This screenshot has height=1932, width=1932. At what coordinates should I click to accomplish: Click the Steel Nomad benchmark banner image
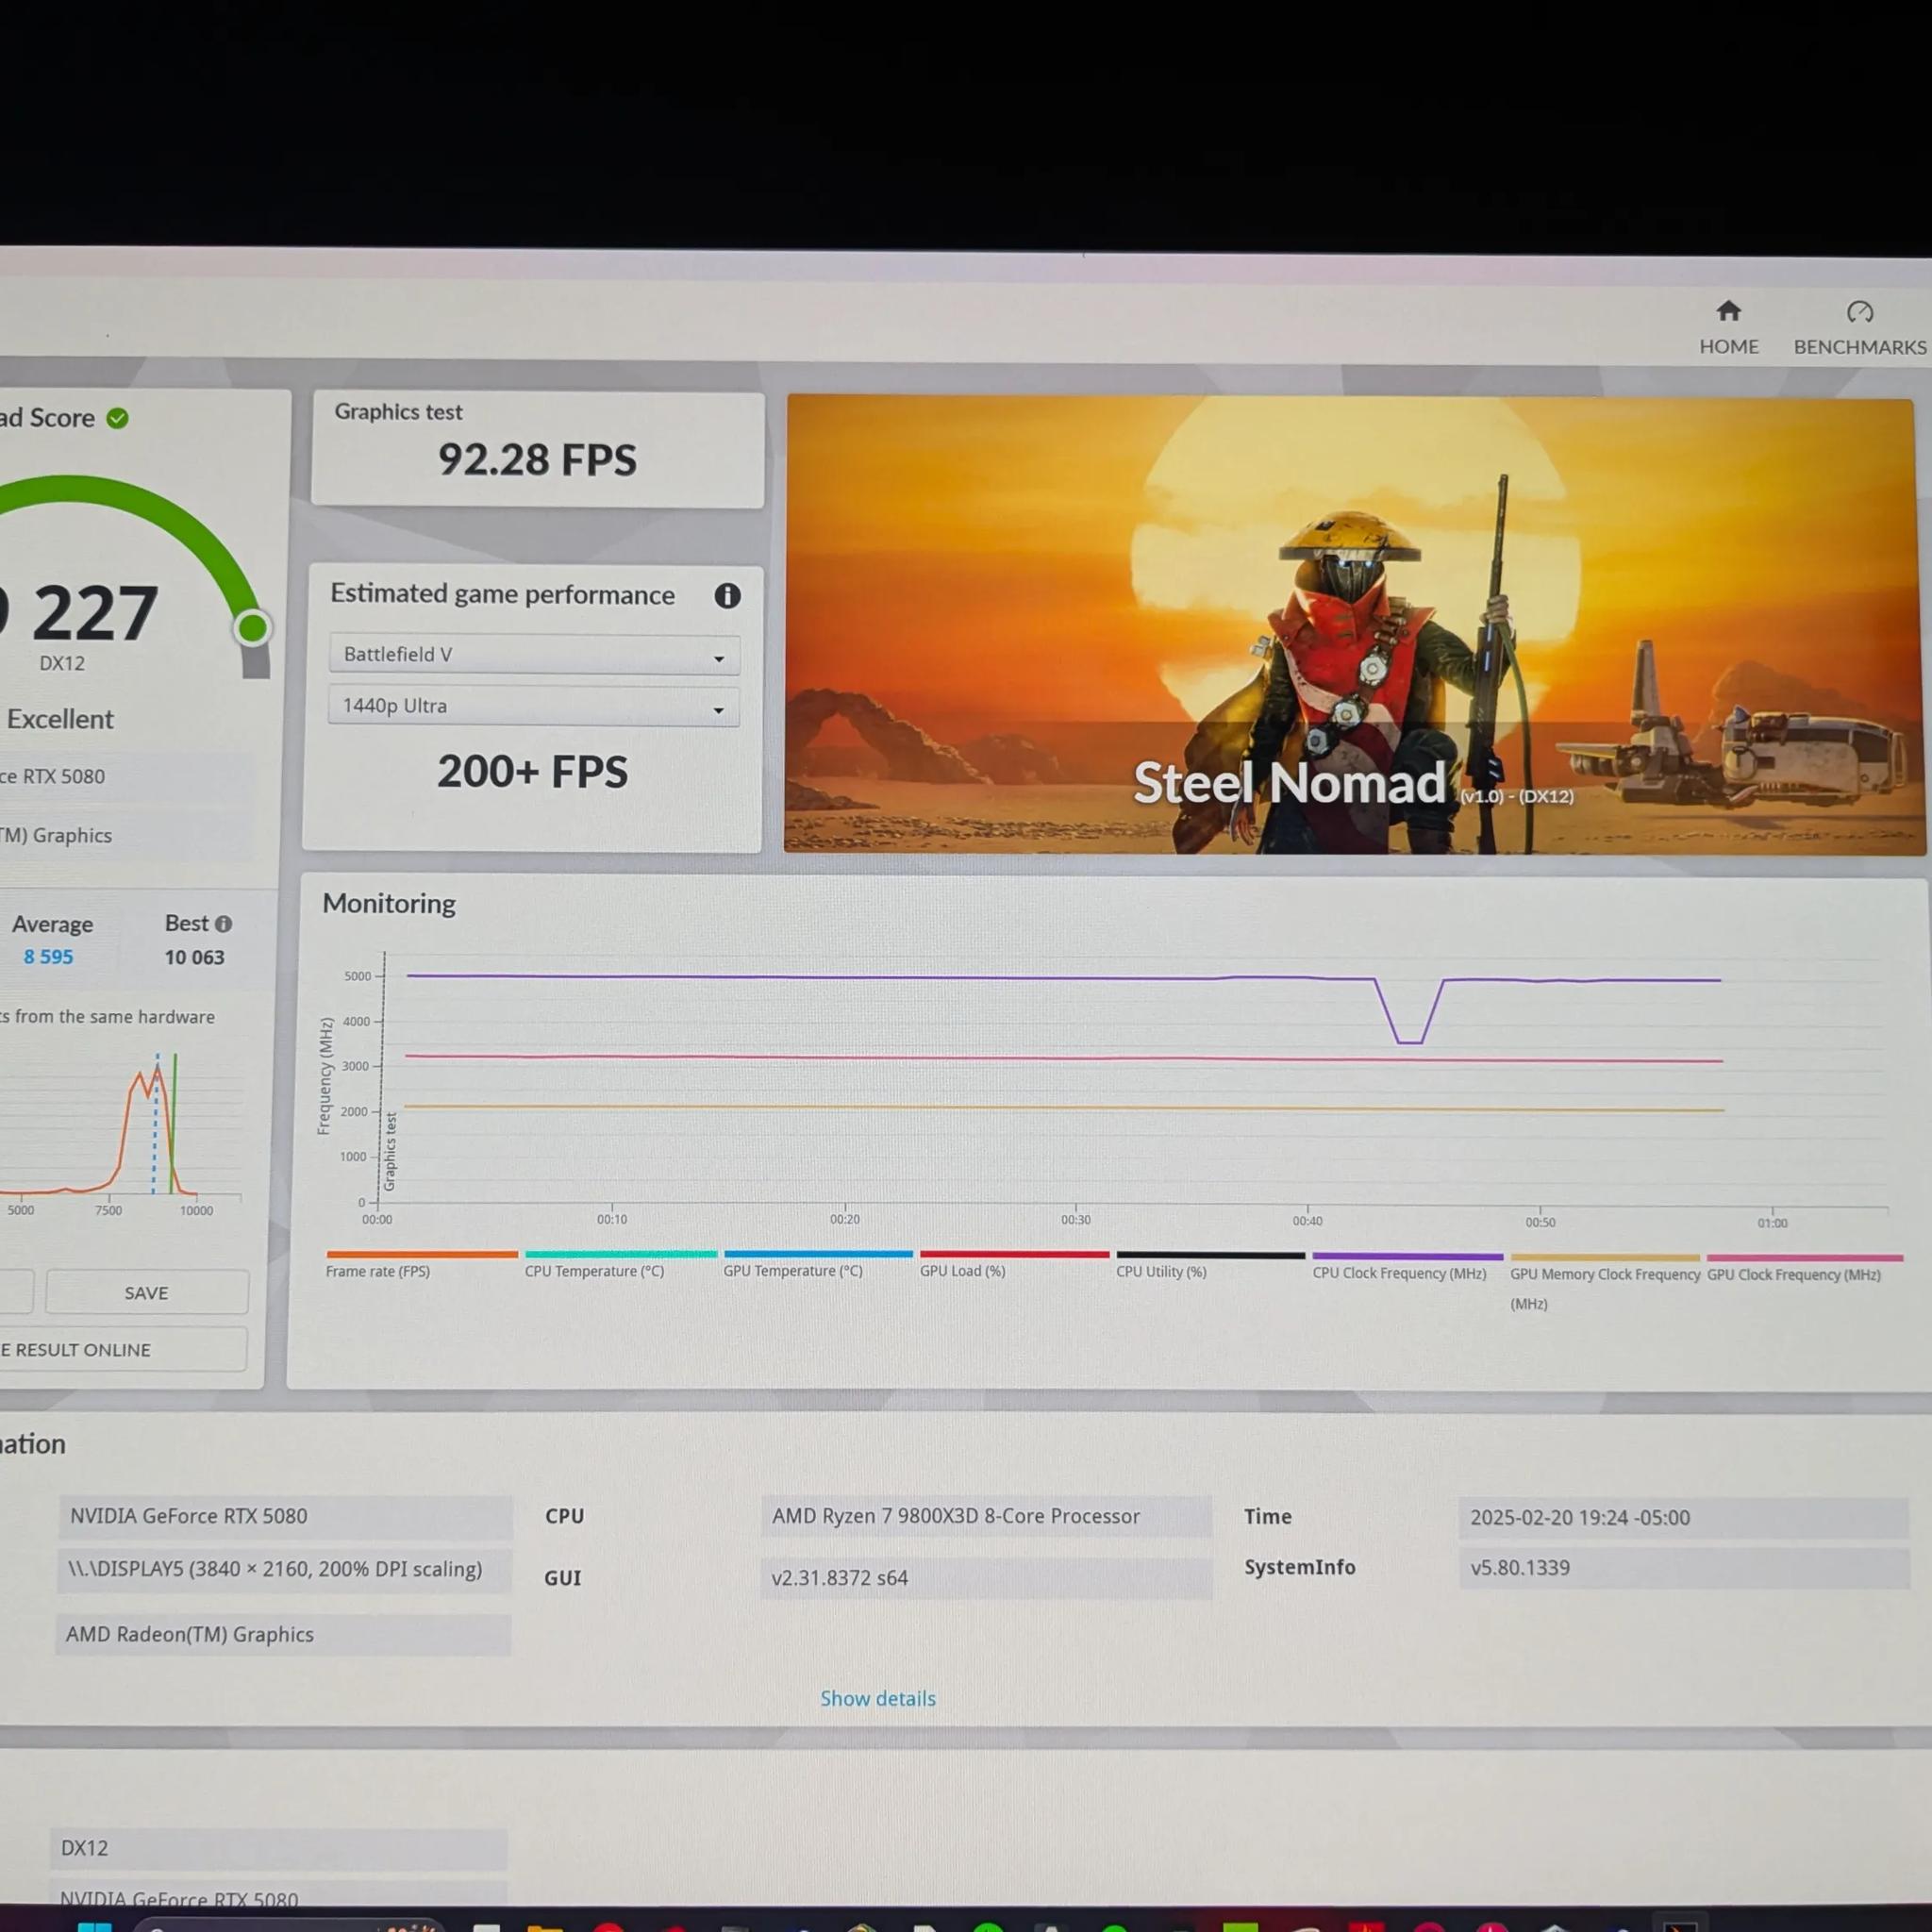[x=1354, y=625]
